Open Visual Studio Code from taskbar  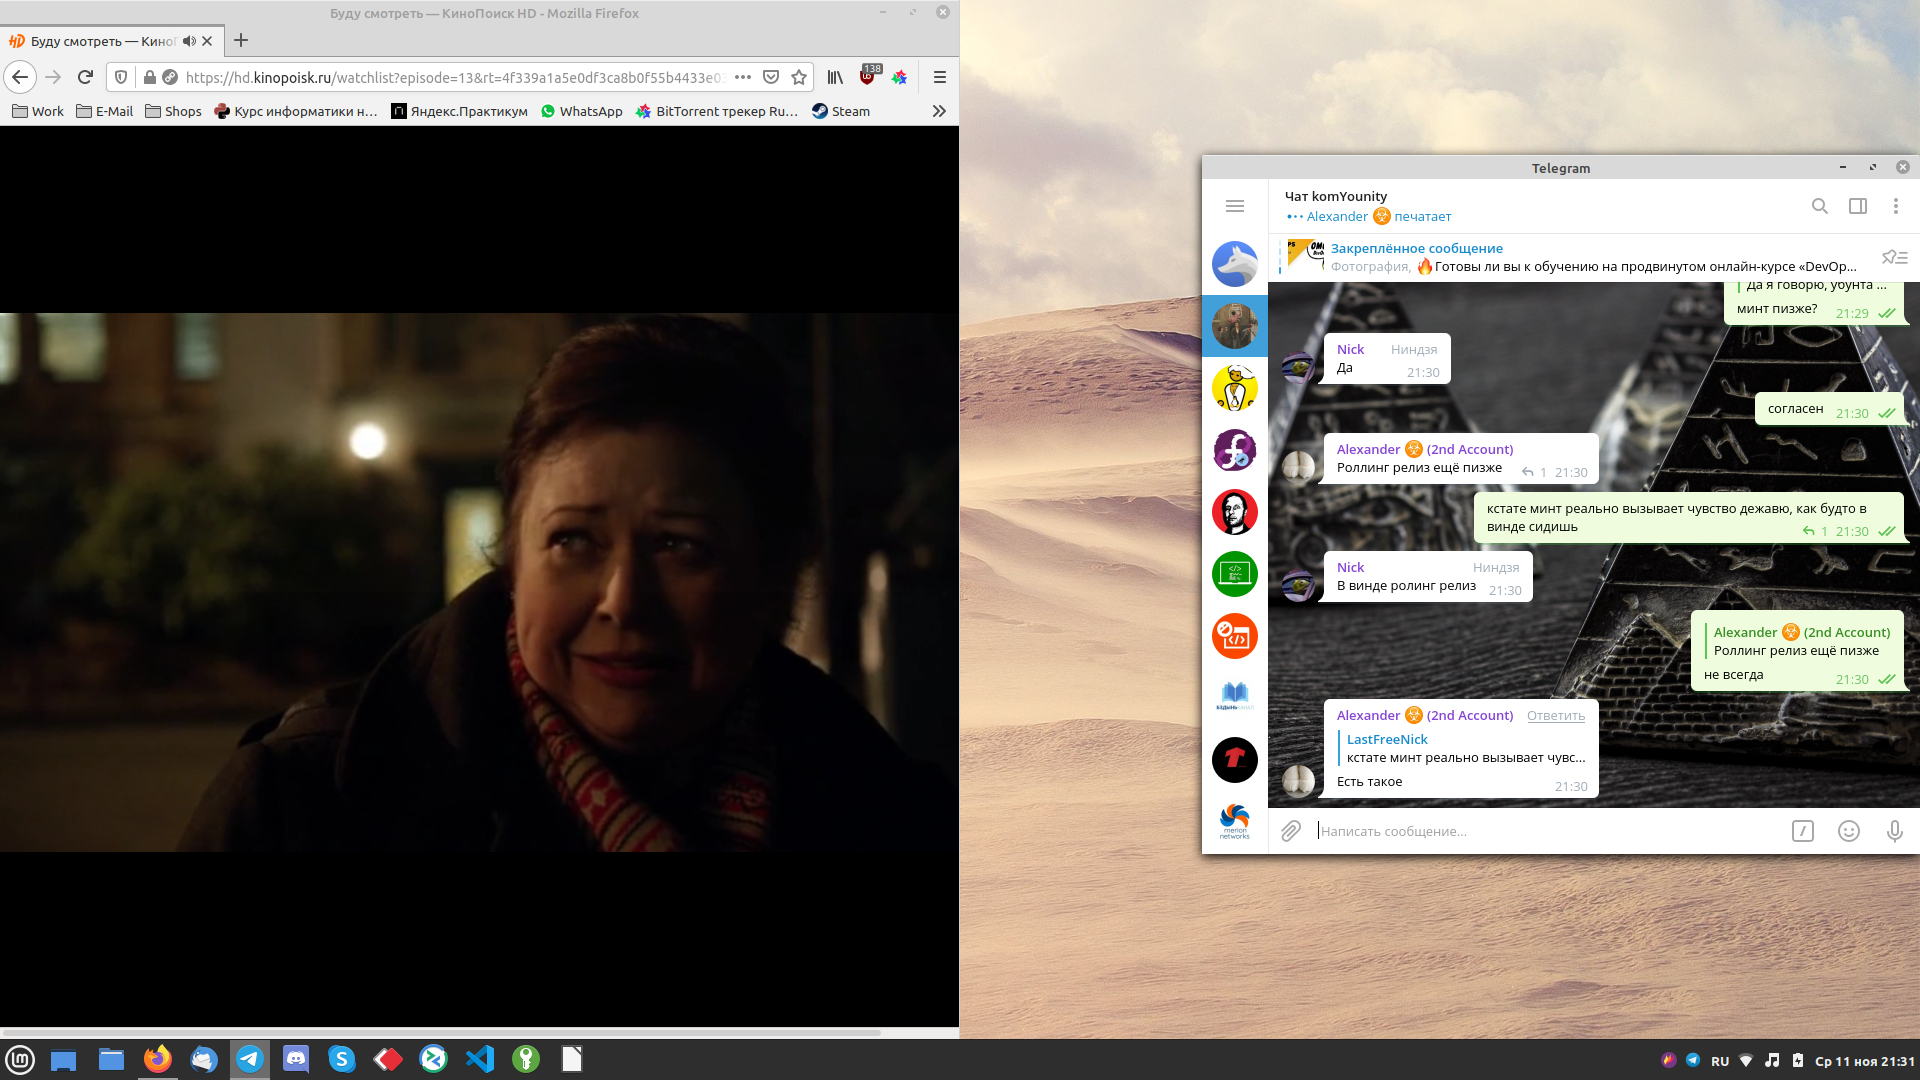pos(480,1059)
